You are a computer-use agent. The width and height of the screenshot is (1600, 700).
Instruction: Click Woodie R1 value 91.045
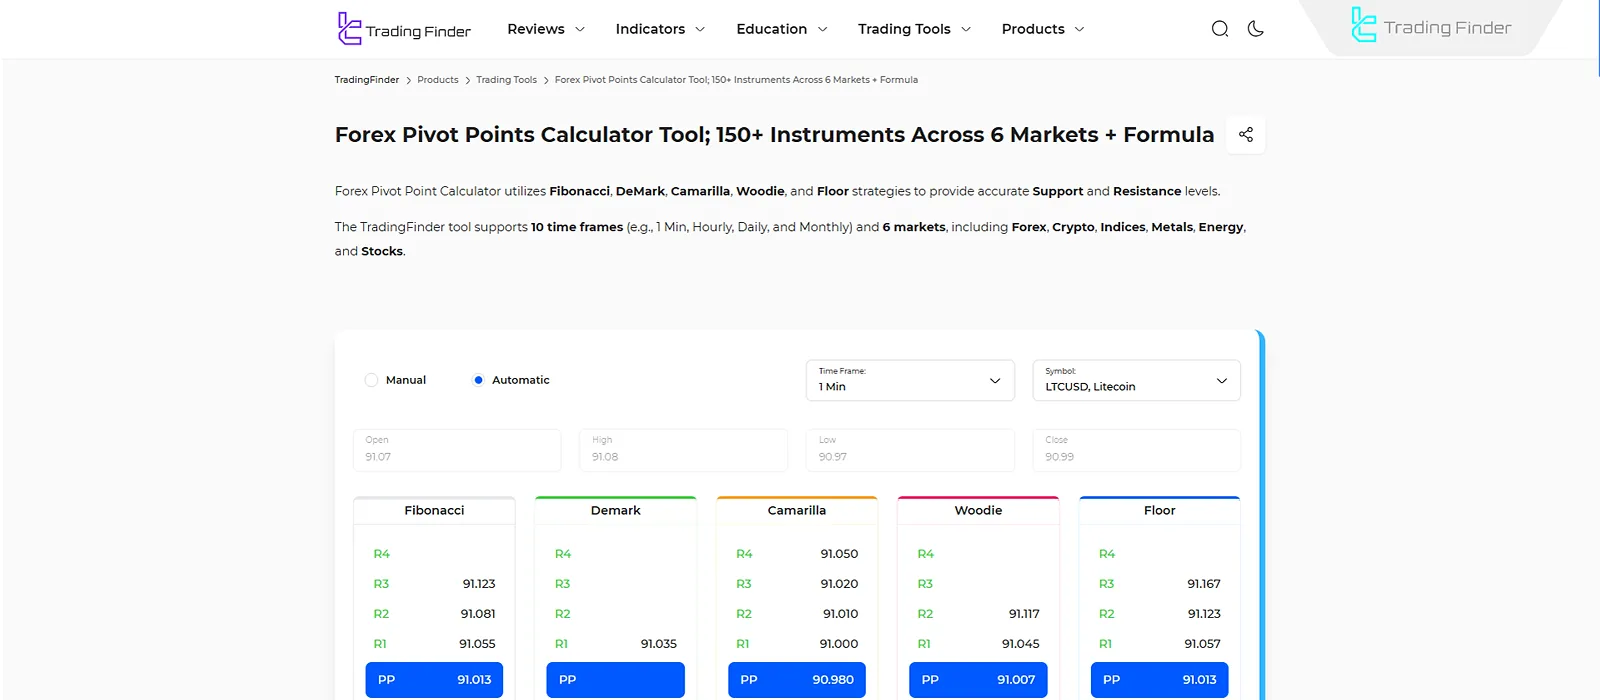coord(1021,644)
